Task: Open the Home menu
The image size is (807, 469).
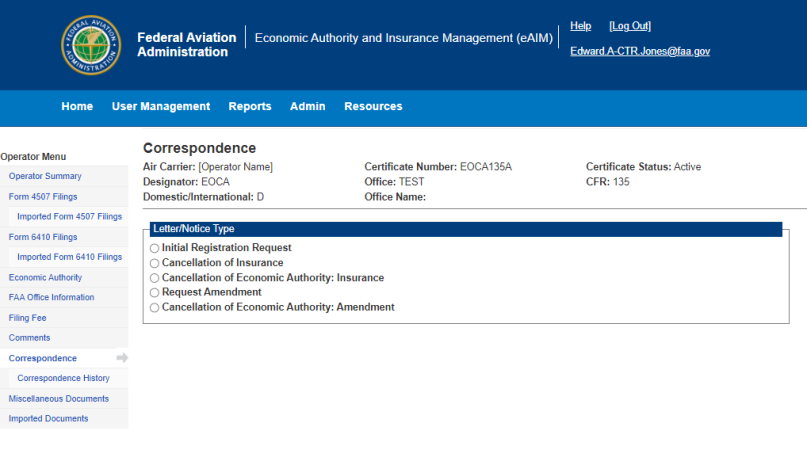Action: [x=77, y=106]
